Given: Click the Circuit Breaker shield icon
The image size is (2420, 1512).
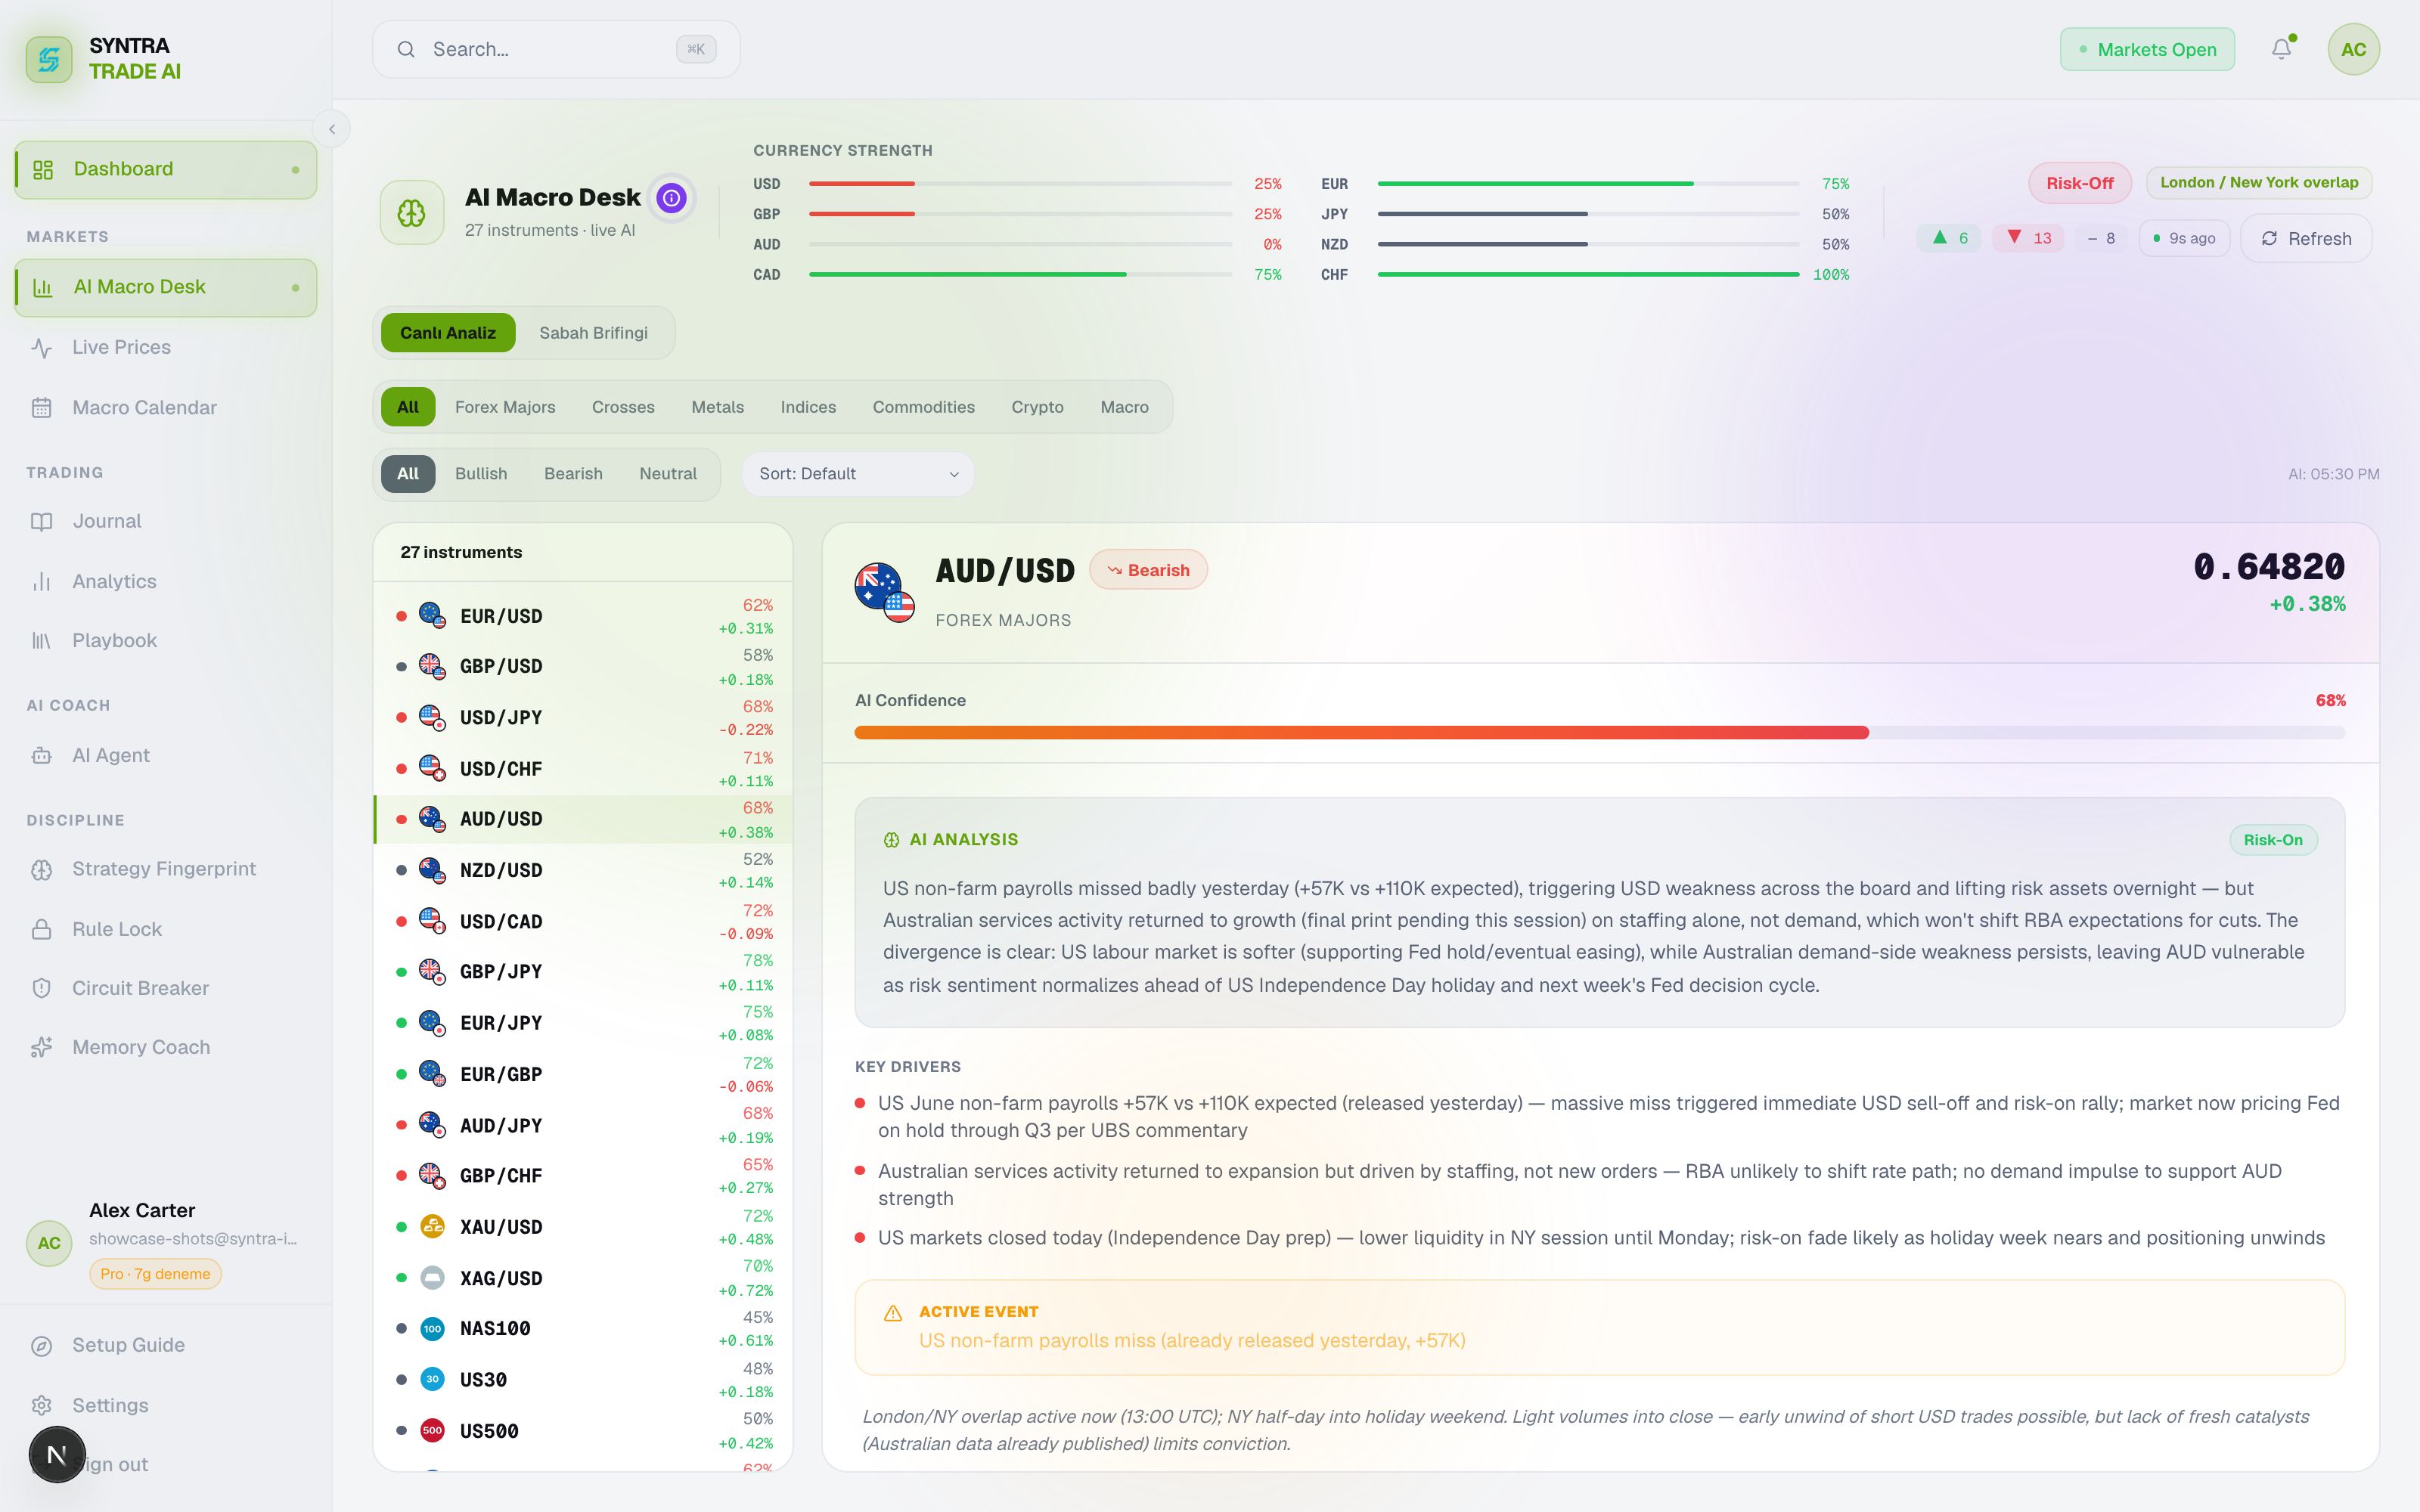Looking at the screenshot, I should coord(42,989).
